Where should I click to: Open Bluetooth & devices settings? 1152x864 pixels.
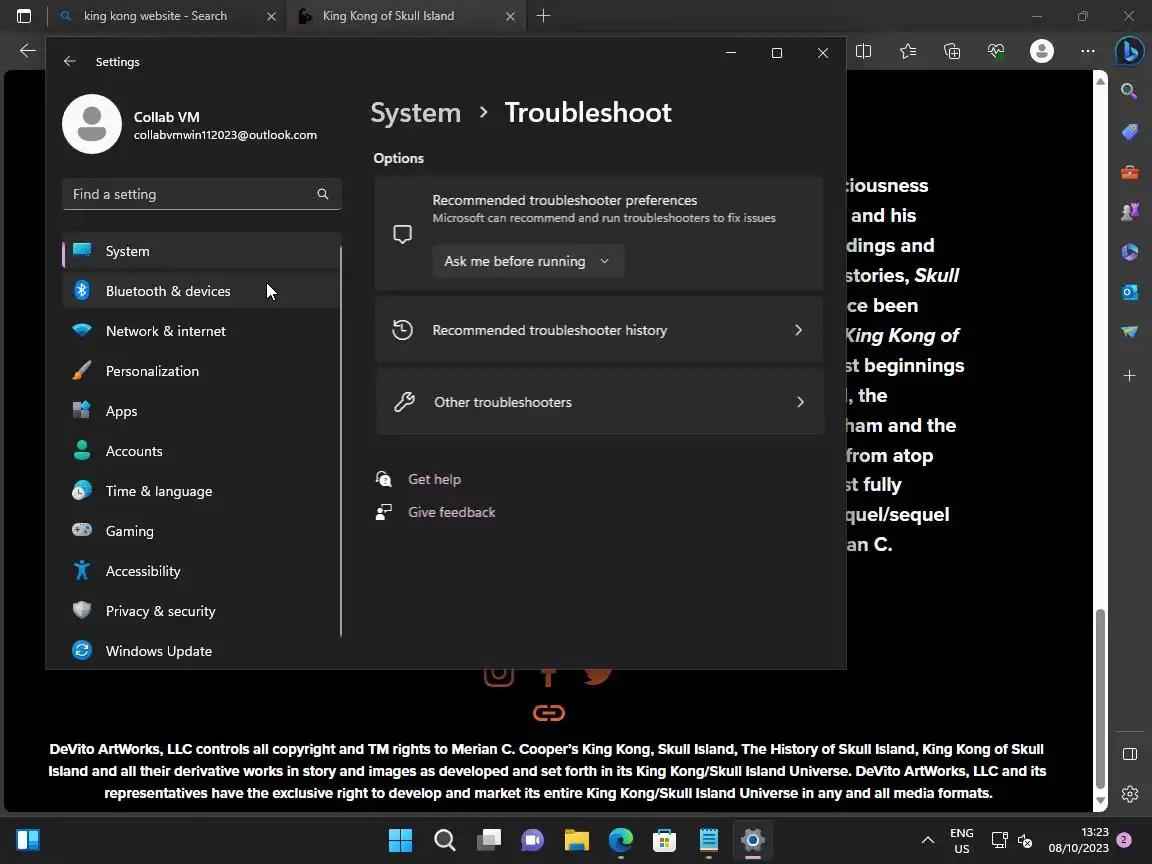201,291
